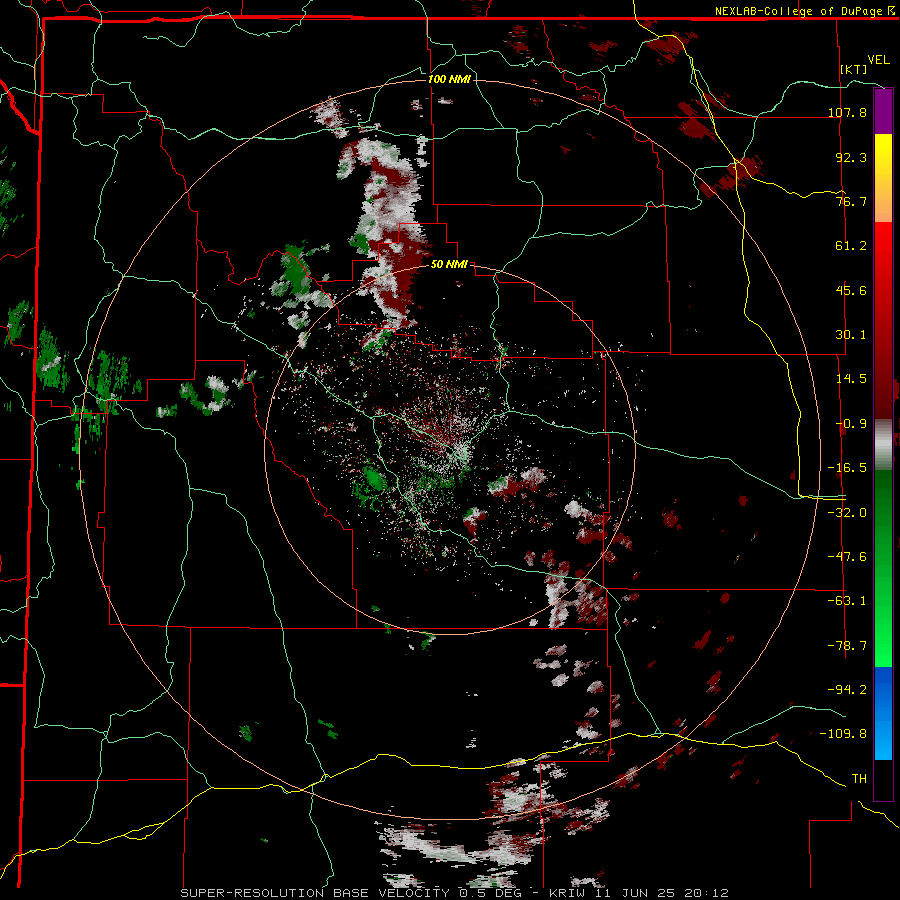
Task: Pick the yellow-orange color bar segment
Action: click(x=883, y=178)
